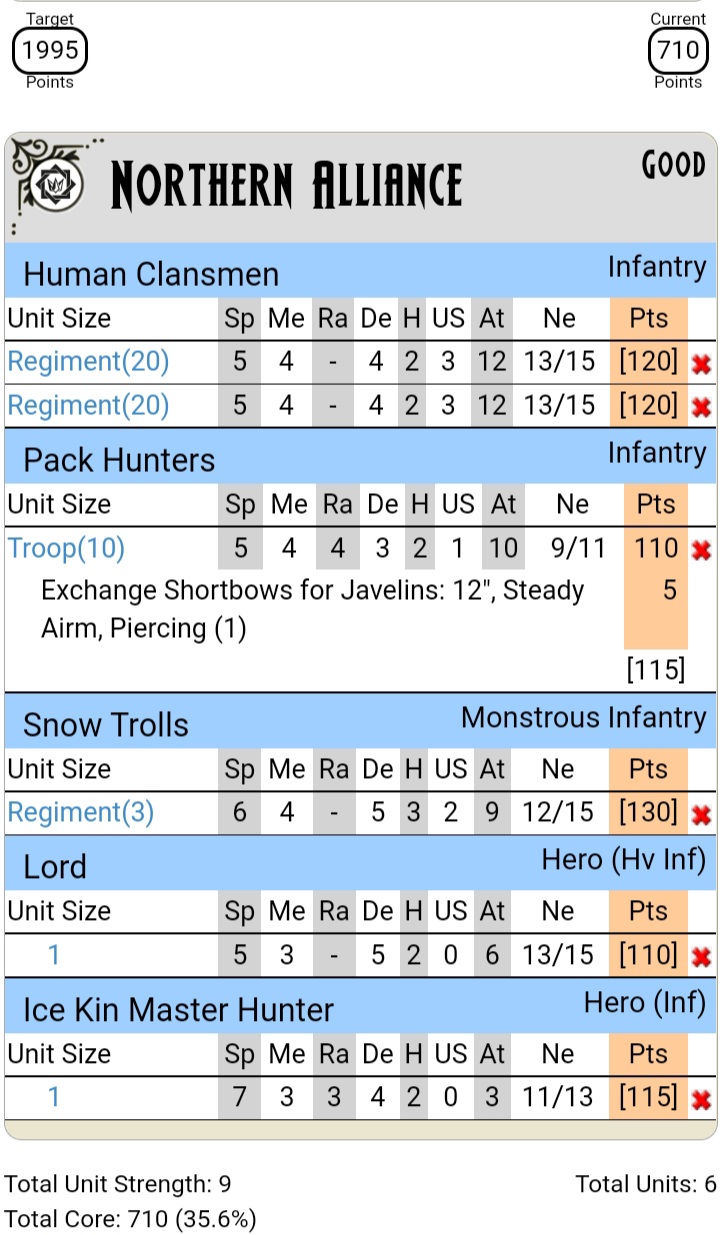The height and width of the screenshot is (1235, 720).
Task: Select Ice Kin Master Hunter size 1
Action: [54, 1098]
